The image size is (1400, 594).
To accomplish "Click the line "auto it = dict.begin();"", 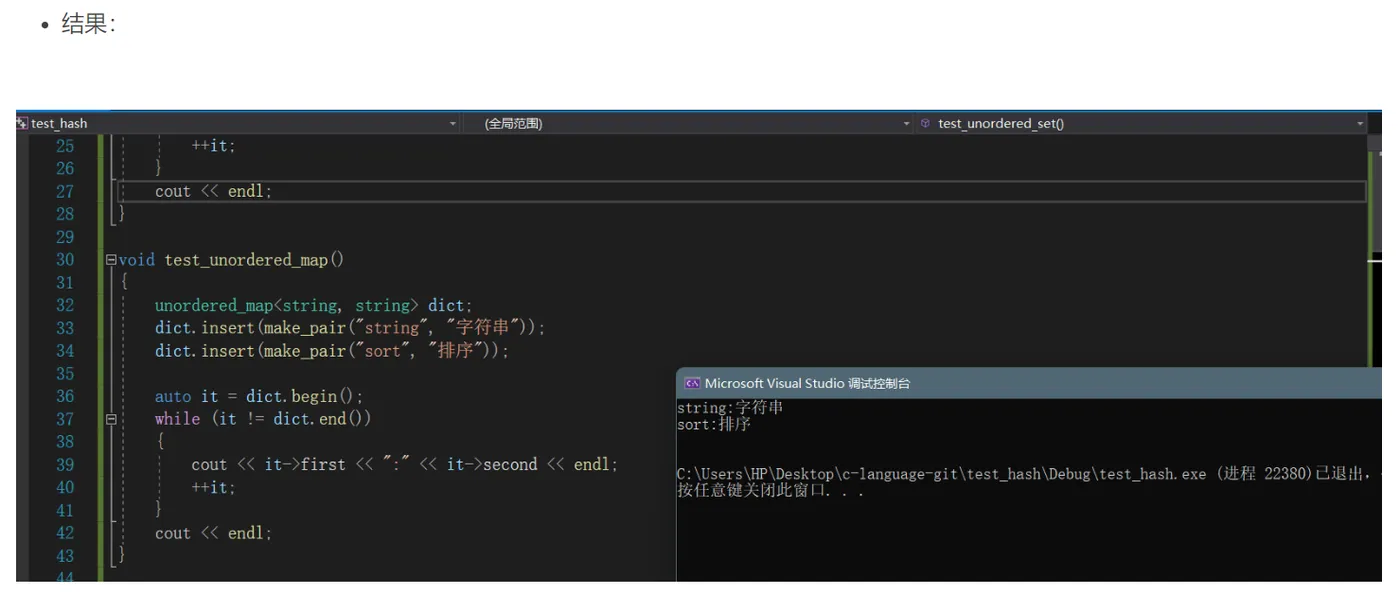I will tap(259, 397).
